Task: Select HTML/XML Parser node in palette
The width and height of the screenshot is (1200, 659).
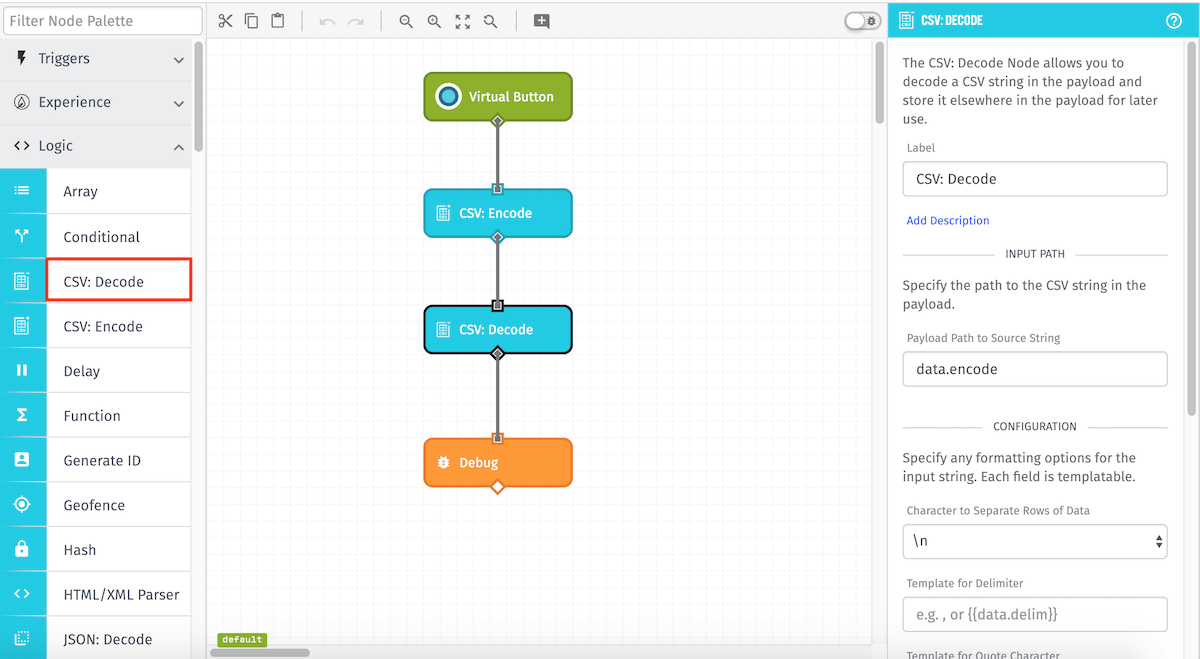Action: pyautogui.click(x=118, y=594)
